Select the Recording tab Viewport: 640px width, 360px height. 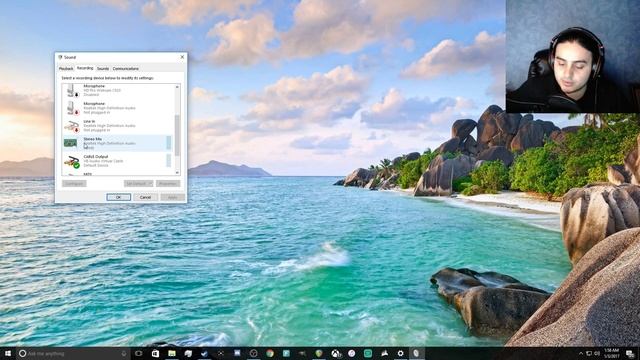85,68
